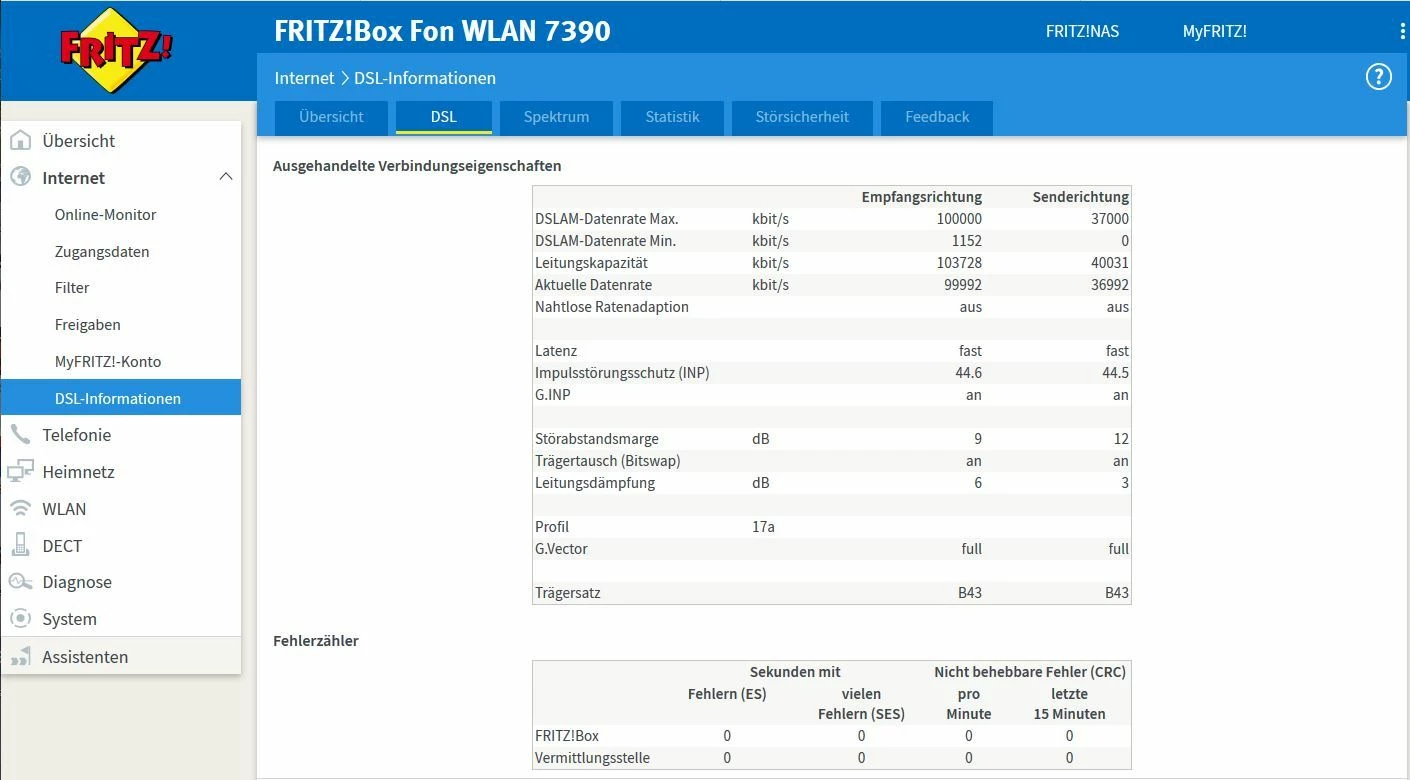Click the Senderichtung column header
This screenshot has height=780, width=1410.
pos(1081,197)
